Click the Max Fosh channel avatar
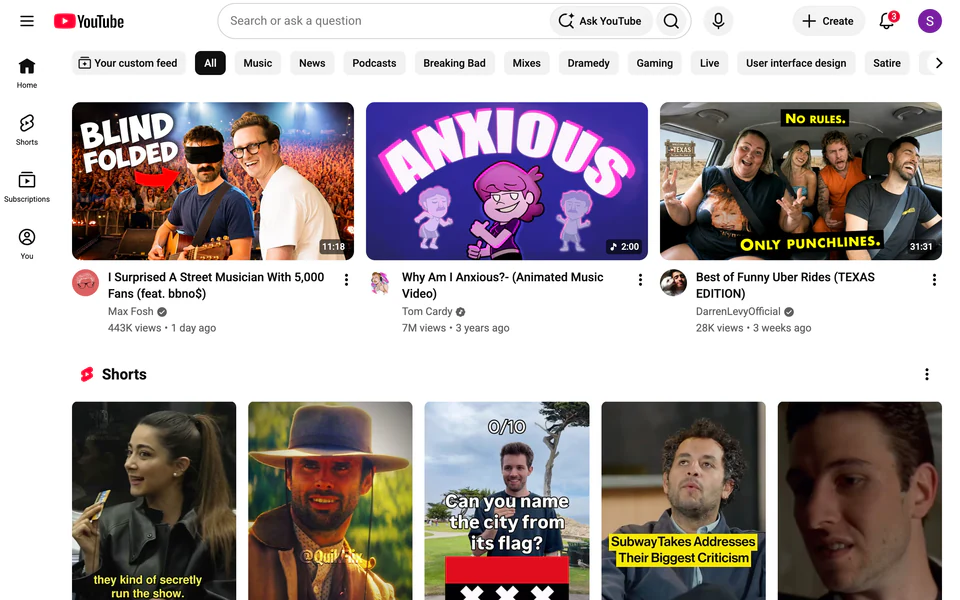 [x=86, y=283]
